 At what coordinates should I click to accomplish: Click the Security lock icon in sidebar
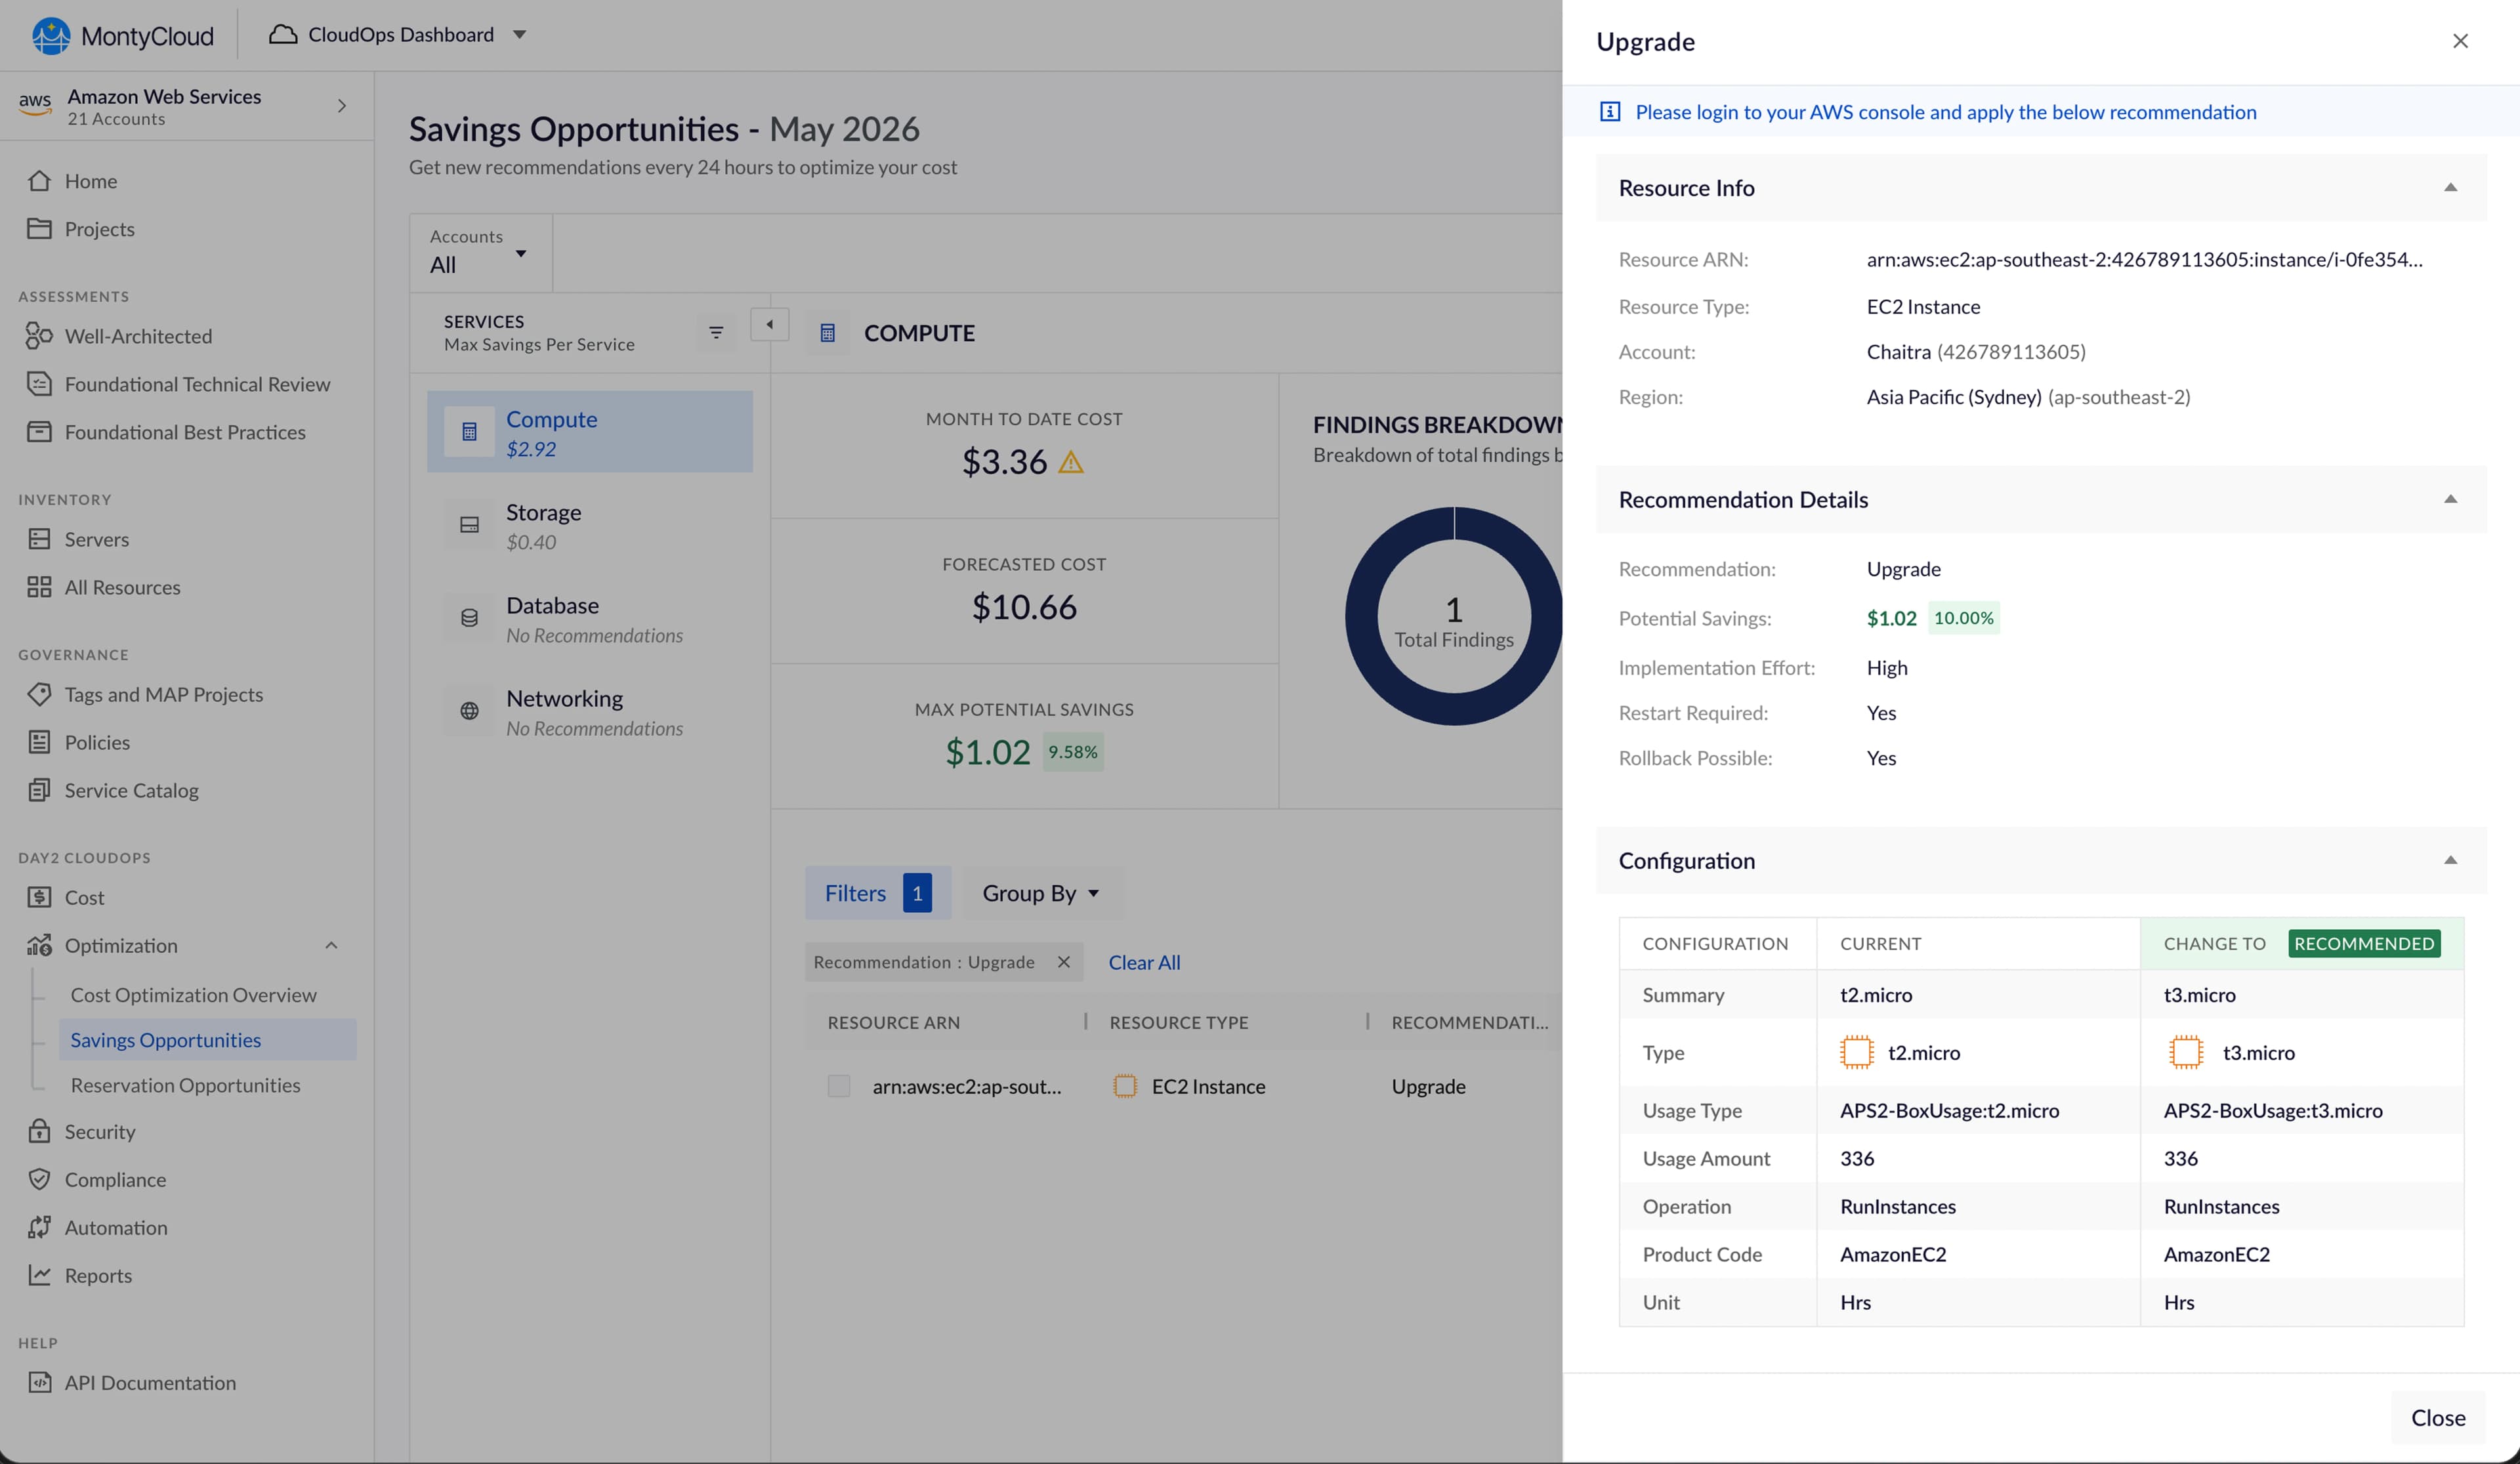coord(39,1131)
